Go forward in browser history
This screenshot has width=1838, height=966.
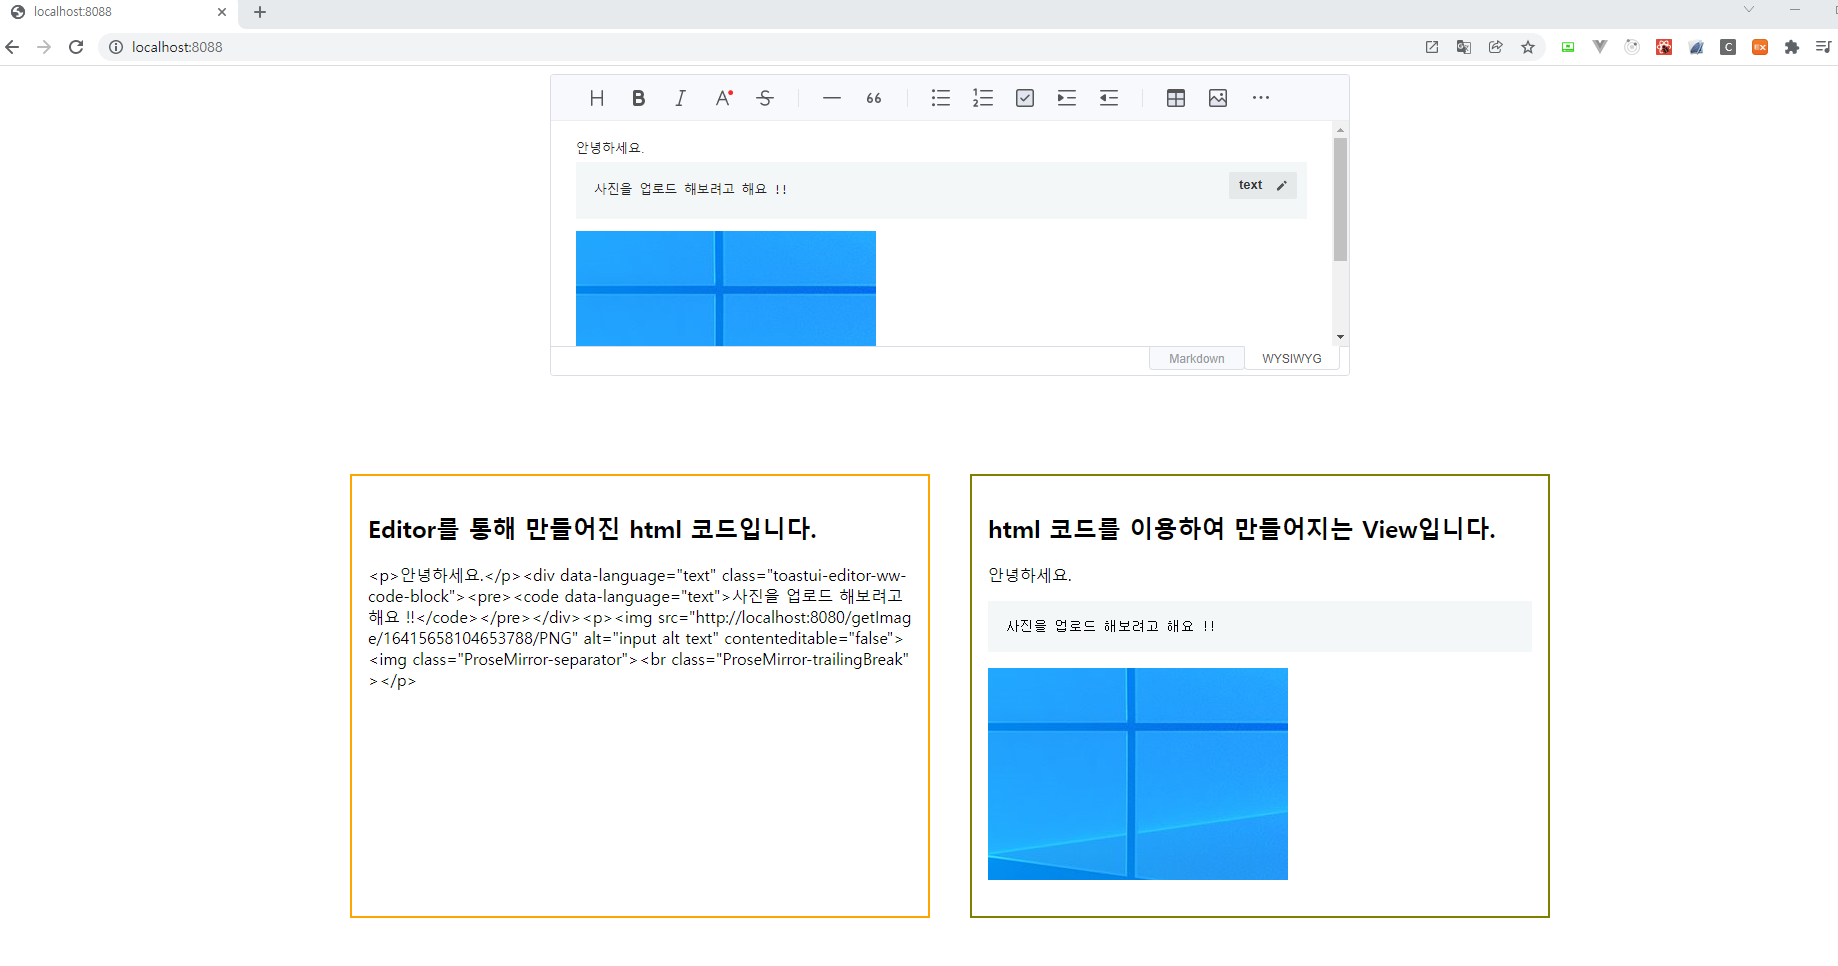pos(44,47)
